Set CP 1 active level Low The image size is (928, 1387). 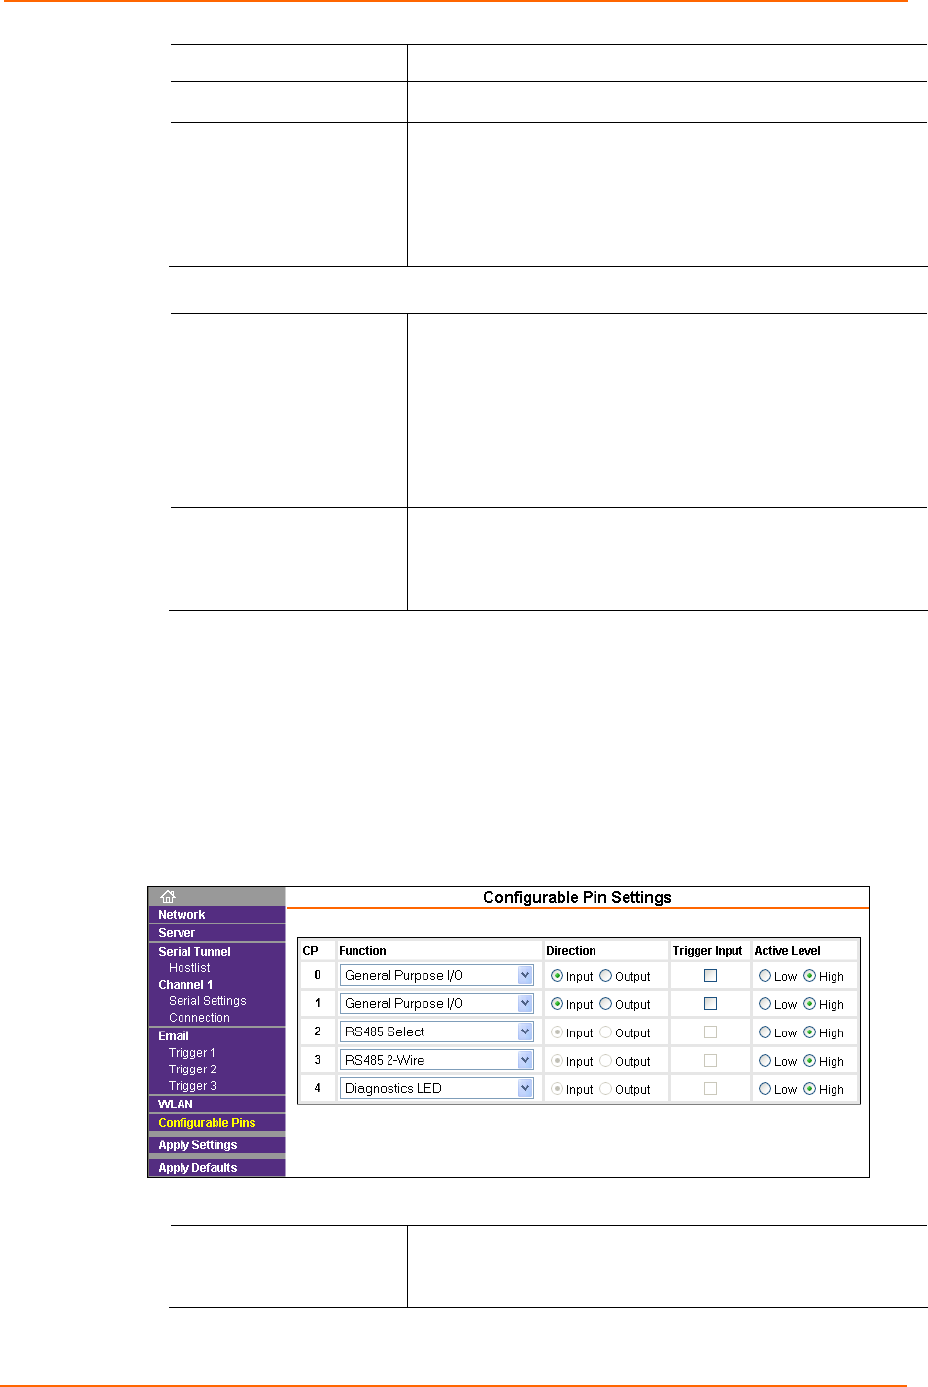[765, 1004]
